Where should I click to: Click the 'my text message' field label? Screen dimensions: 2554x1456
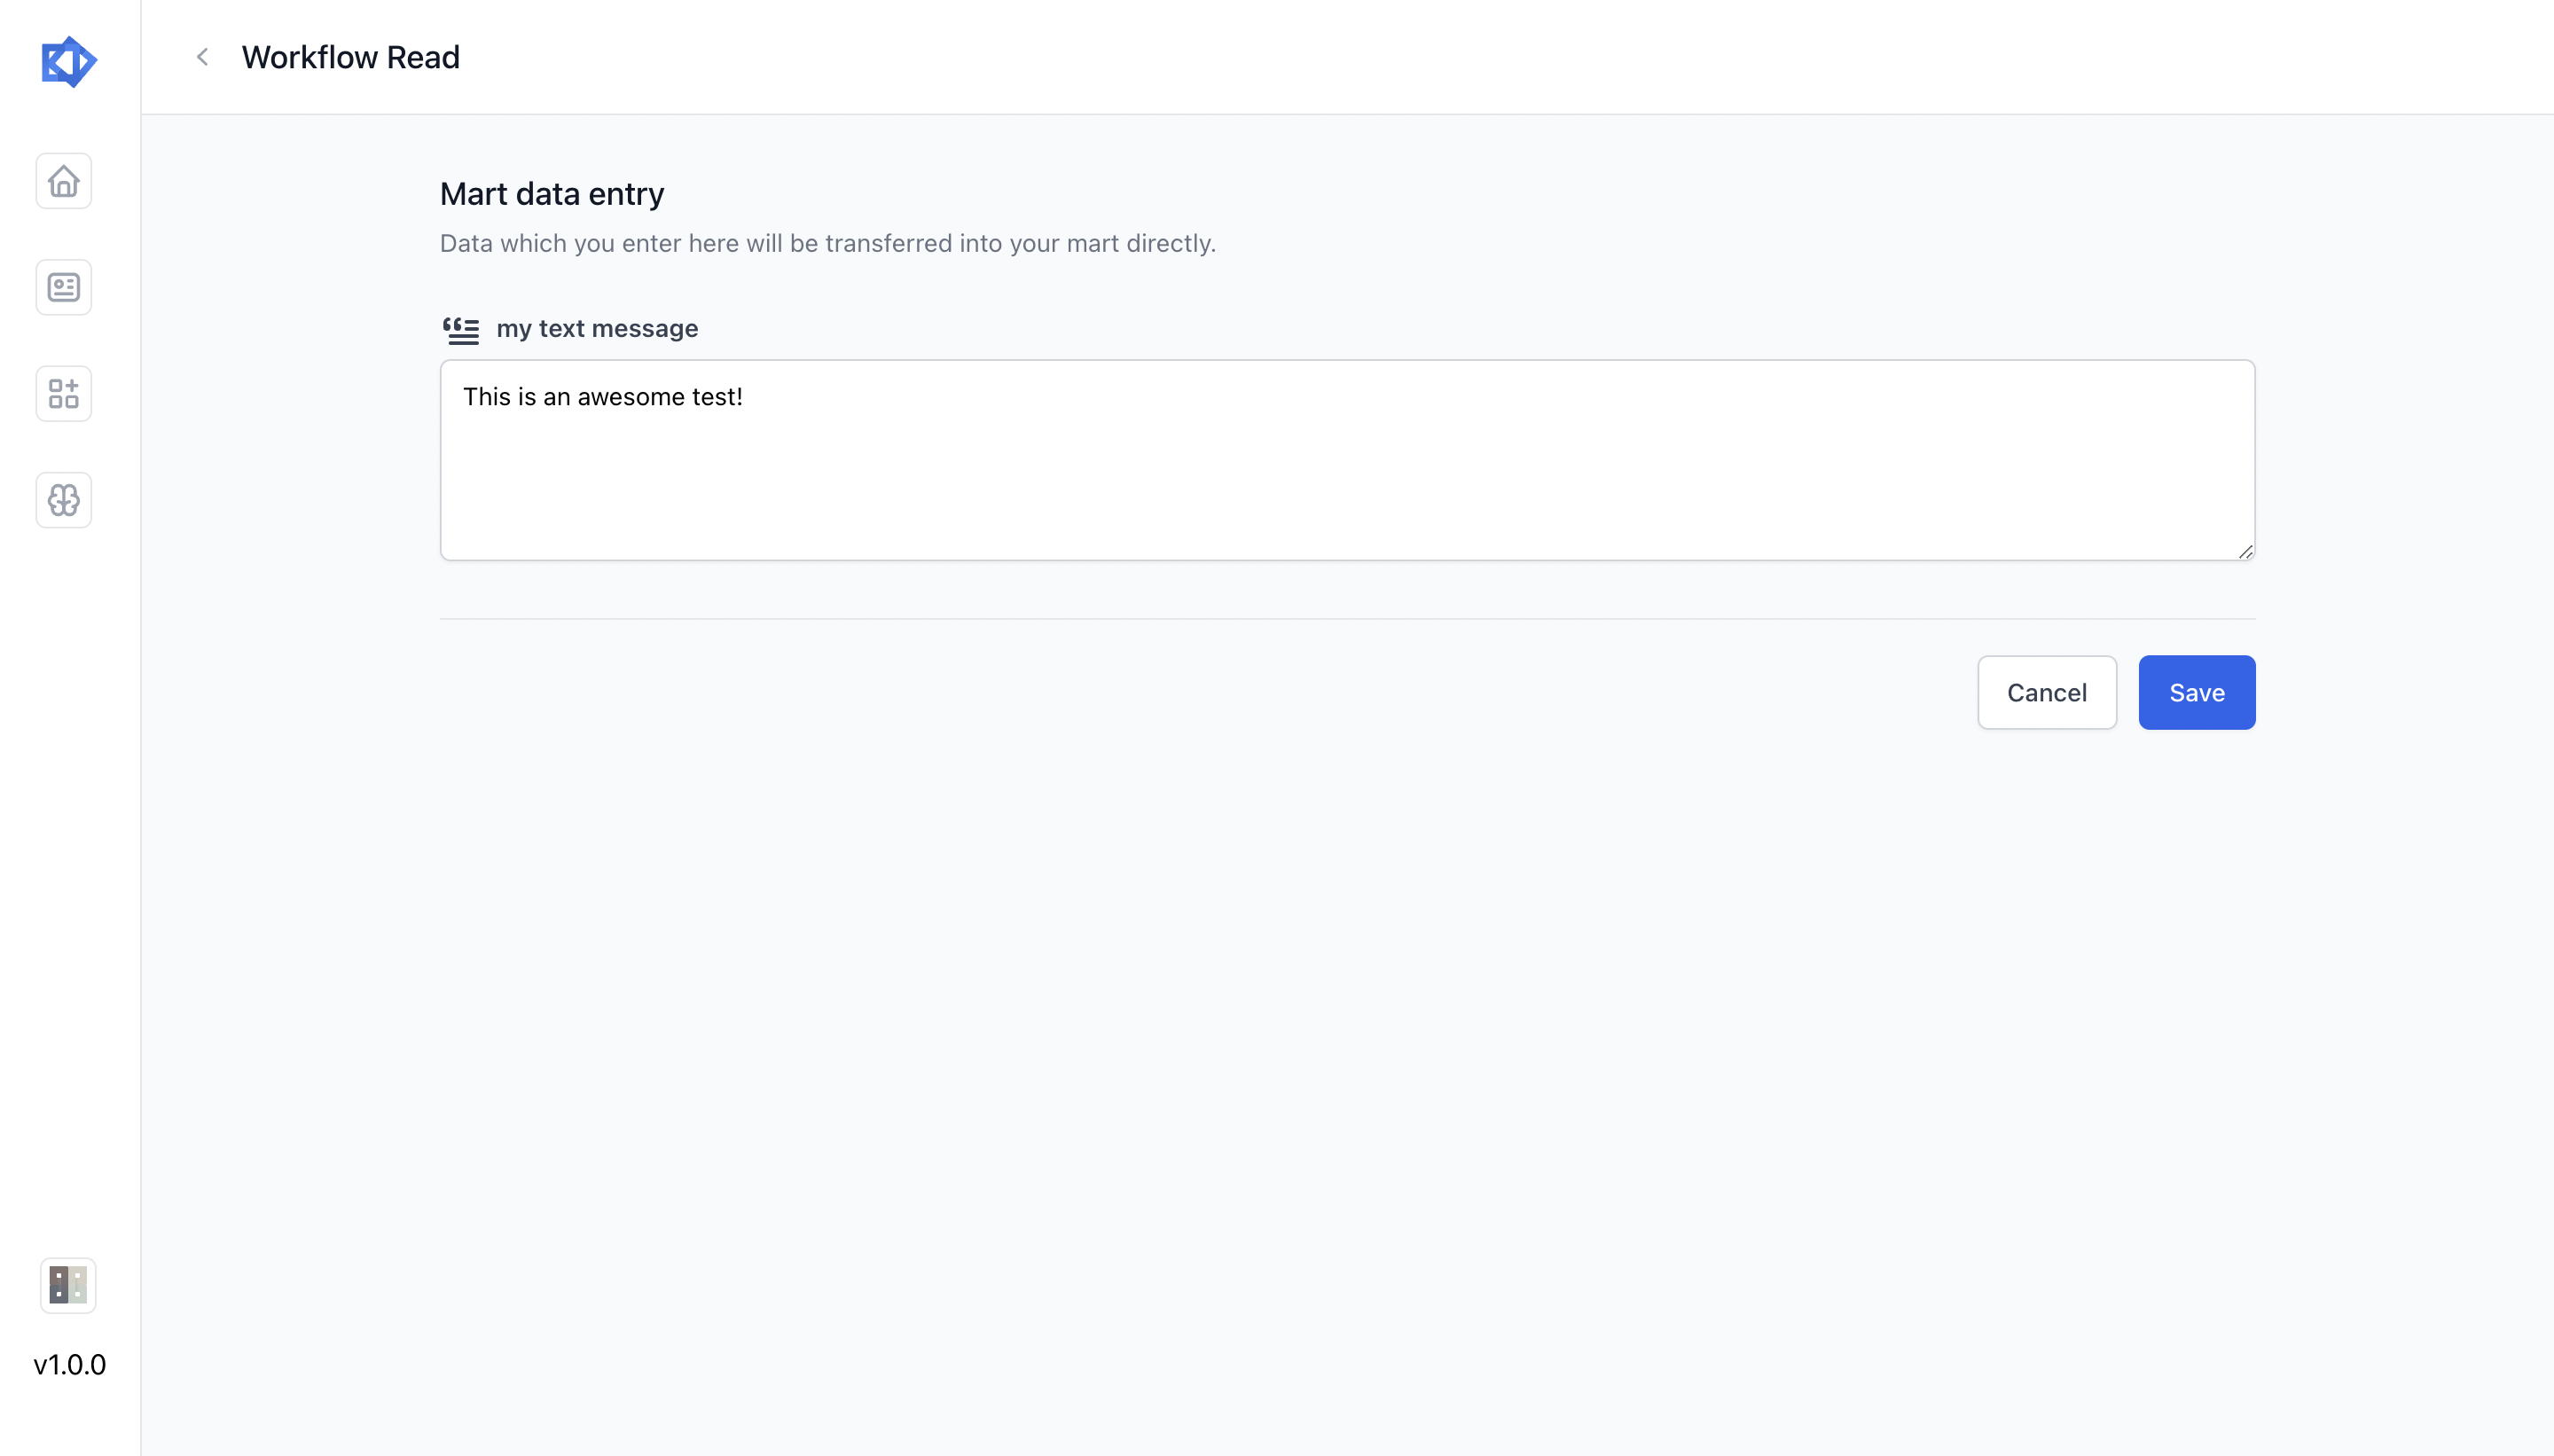click(597, 329)
